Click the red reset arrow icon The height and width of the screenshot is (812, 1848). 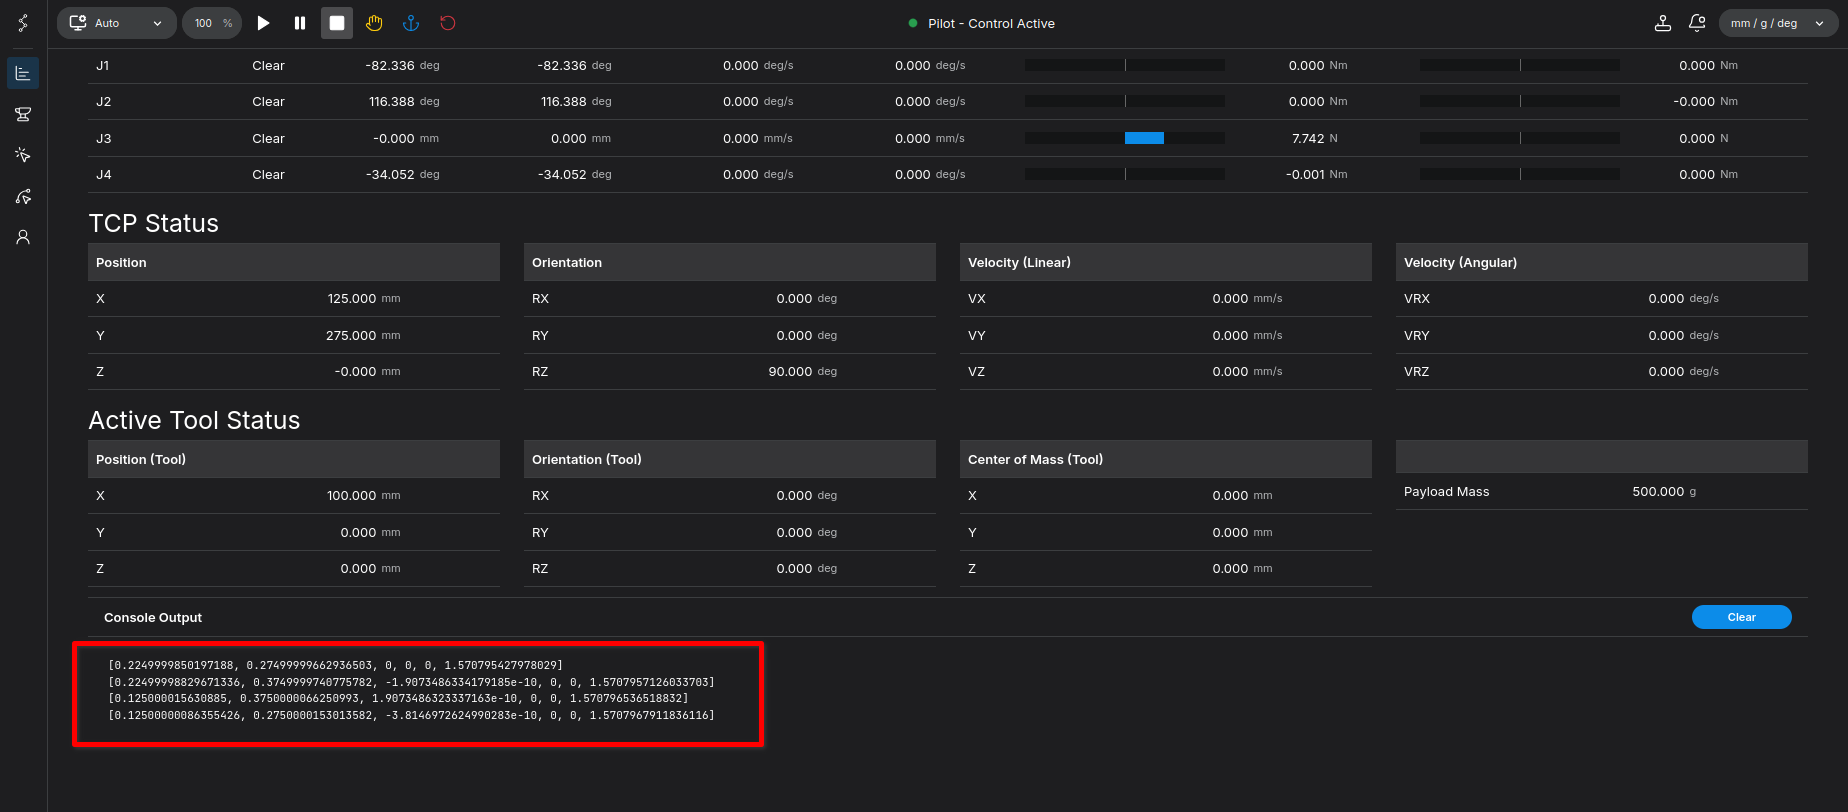pyautogui.click(x=448, y=23)
